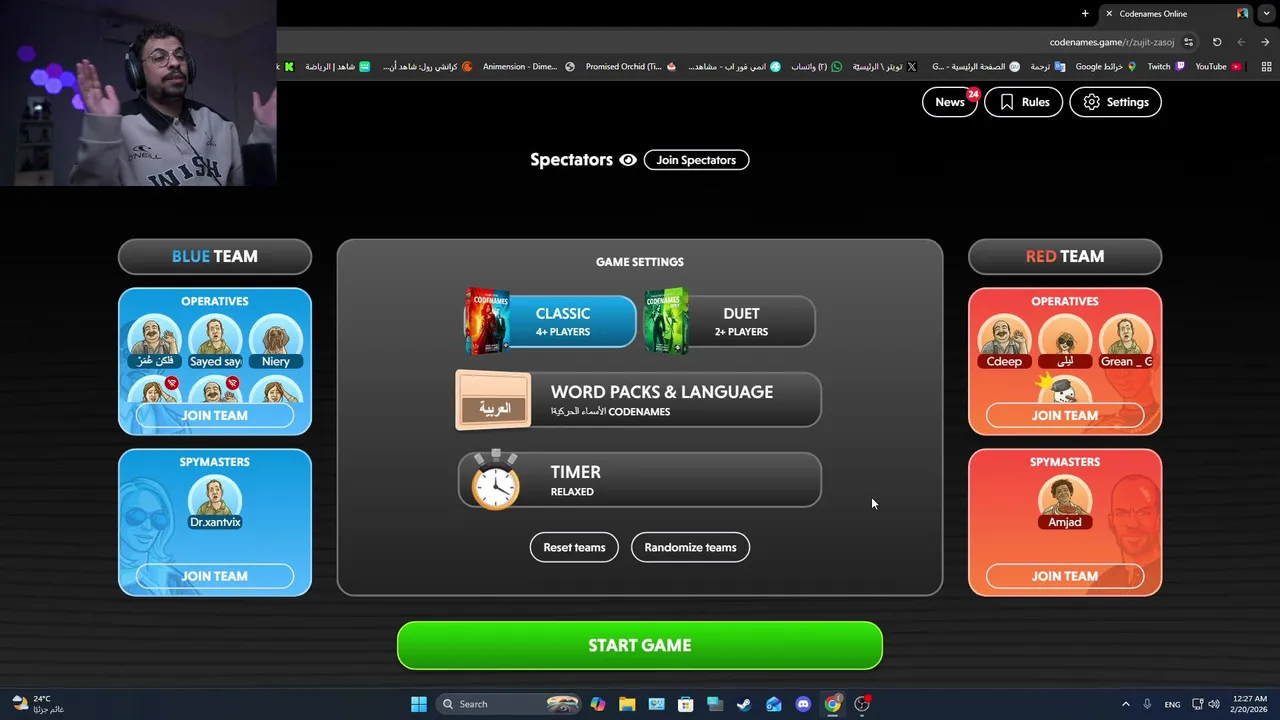The width and height of the screenshot is (1280, 720).
Task: Open the tab search dropdown arrow
Action: (1267, 14)
